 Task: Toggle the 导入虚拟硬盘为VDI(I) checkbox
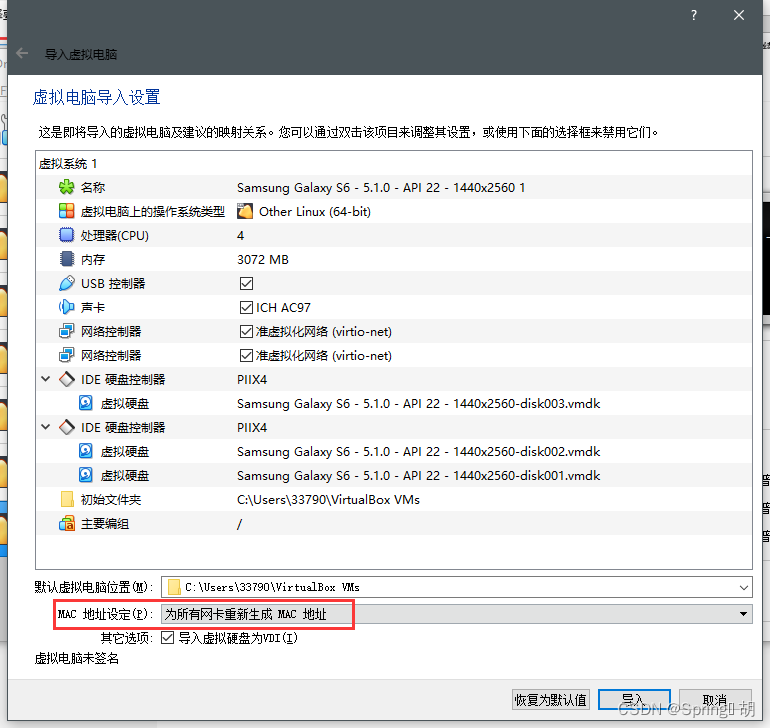pyautogui.click(x=167, y=638)
